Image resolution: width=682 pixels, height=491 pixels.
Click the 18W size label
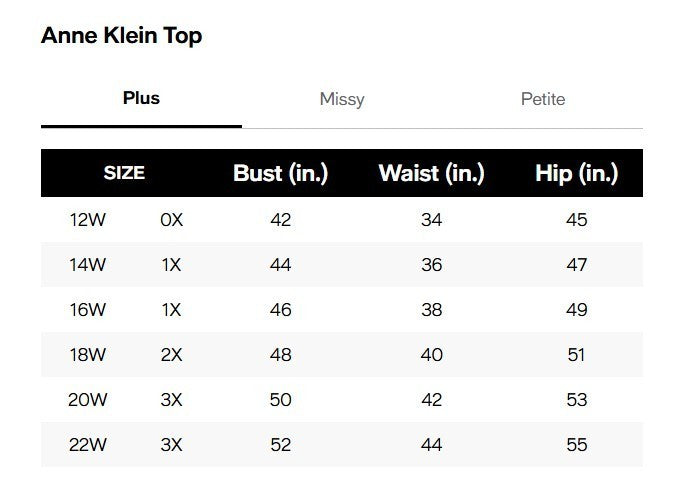(87, 355)
